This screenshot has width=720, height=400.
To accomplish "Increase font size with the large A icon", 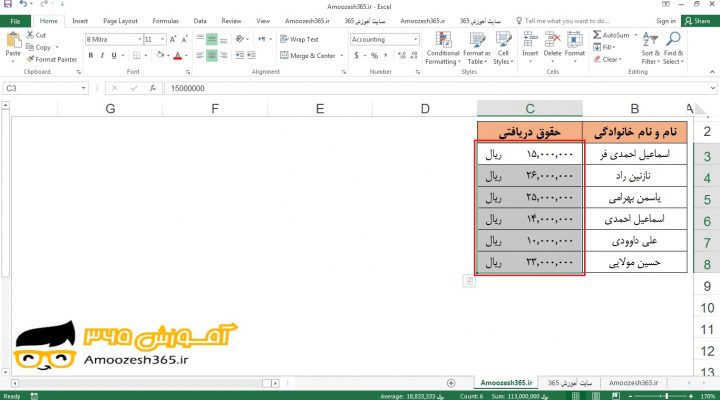I will click(x=173, y=39).
